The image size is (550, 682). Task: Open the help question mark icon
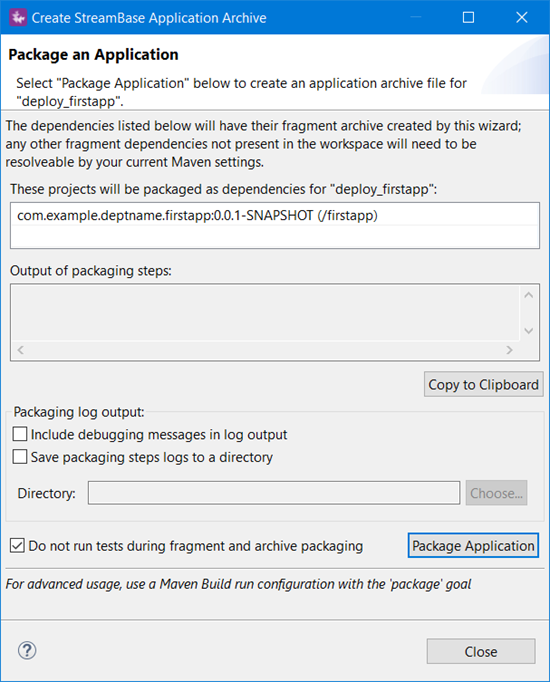point(27,651)
